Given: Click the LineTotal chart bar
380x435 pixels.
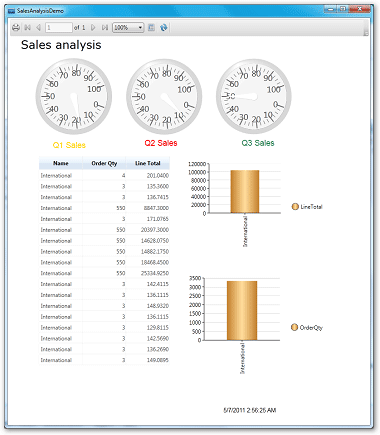Looking at the screenshot, I should tap(245, 191).
